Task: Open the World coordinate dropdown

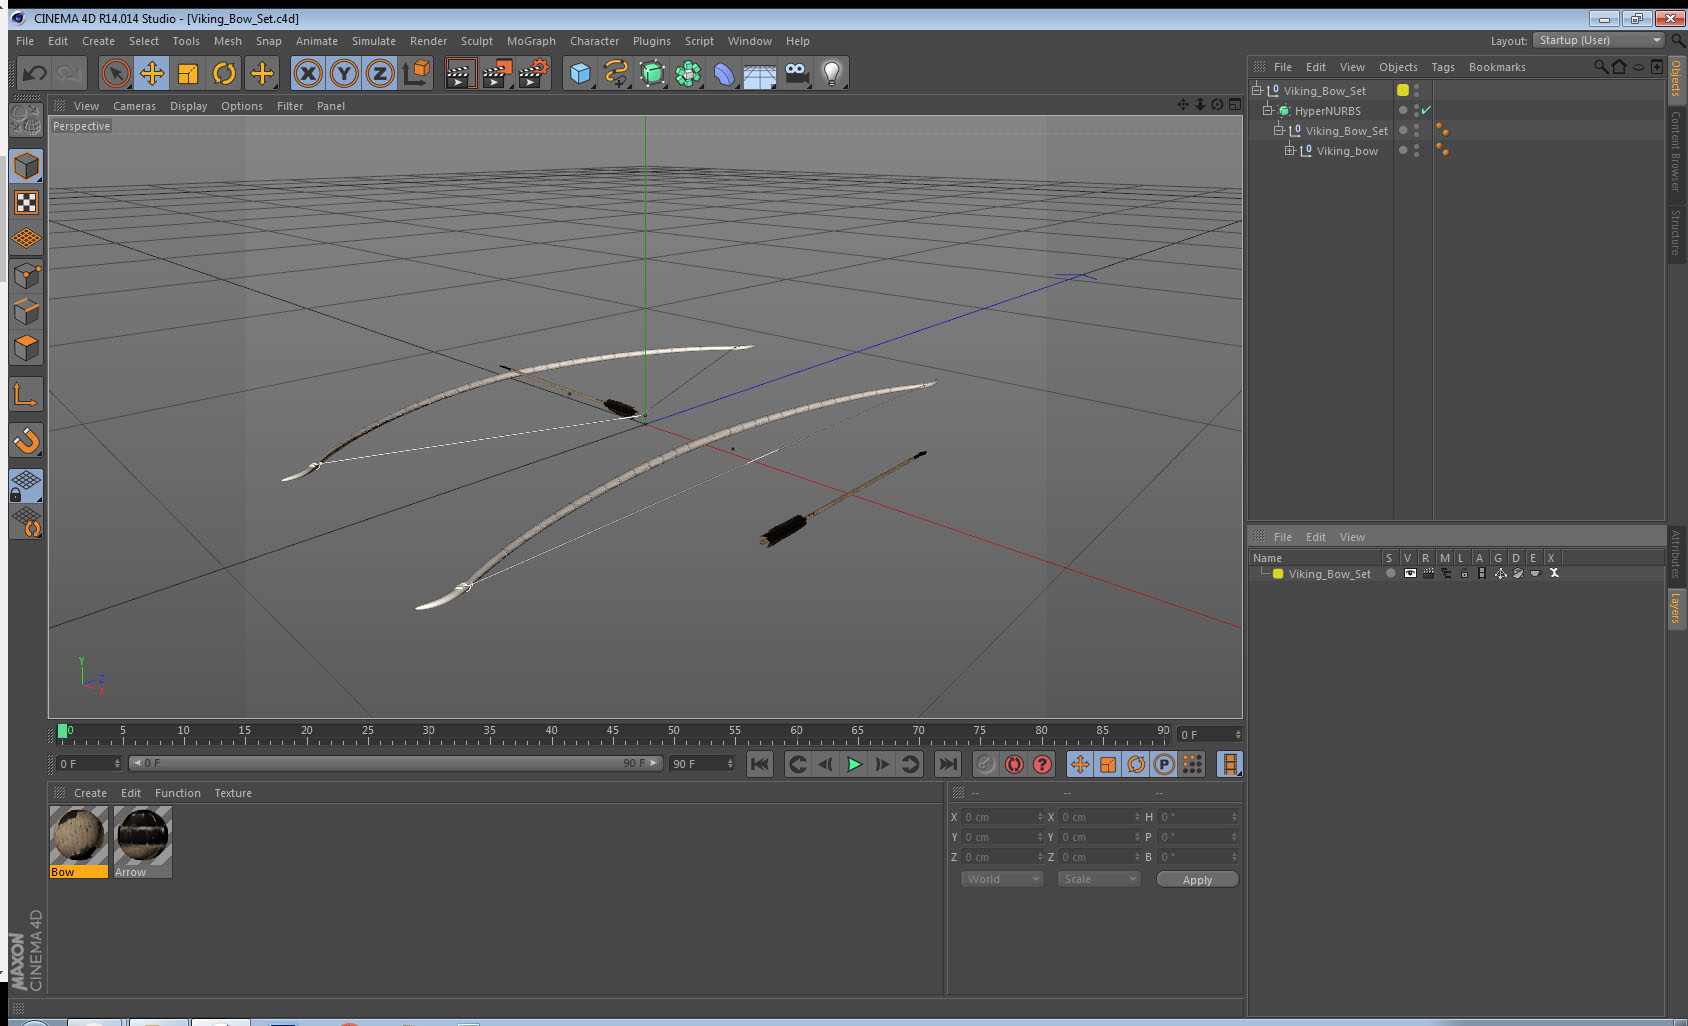Action: click(x=1002, y=879)
